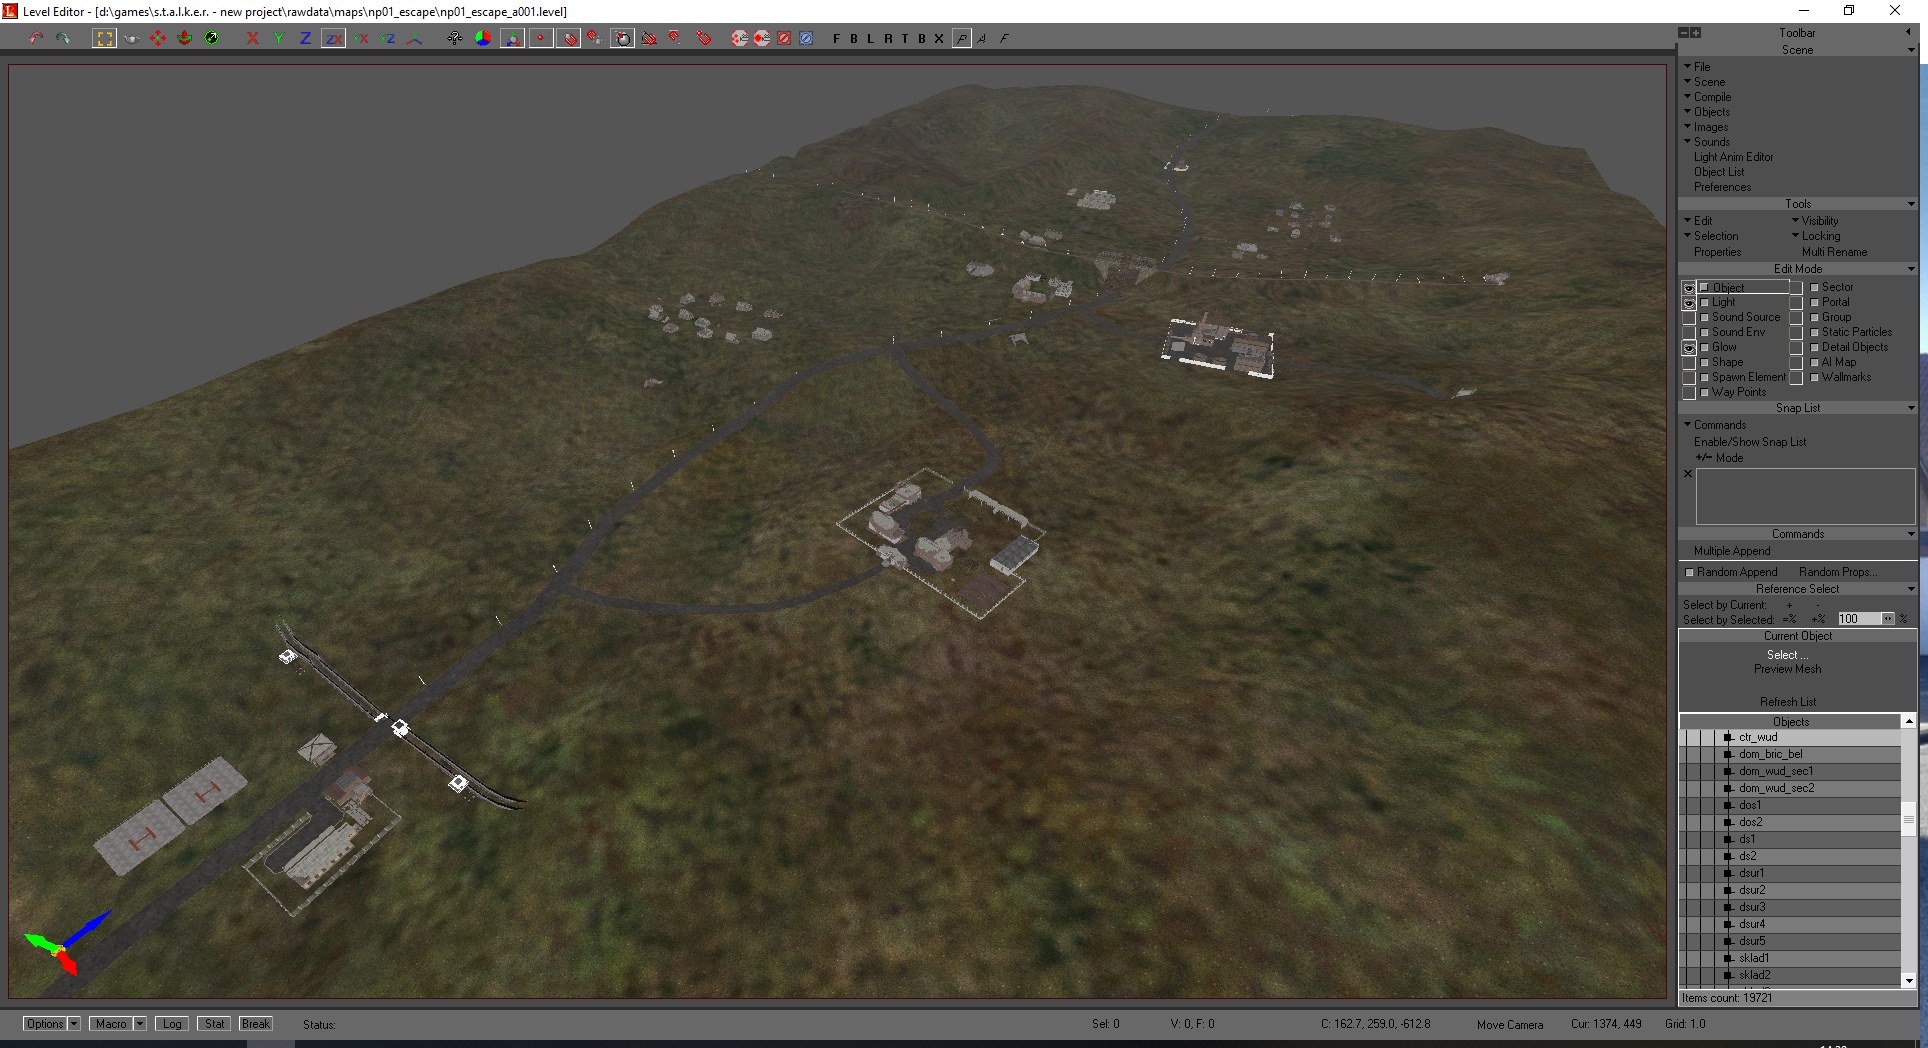
Task: Open the Macro dropdown arrow
Action: (140, 1024)
